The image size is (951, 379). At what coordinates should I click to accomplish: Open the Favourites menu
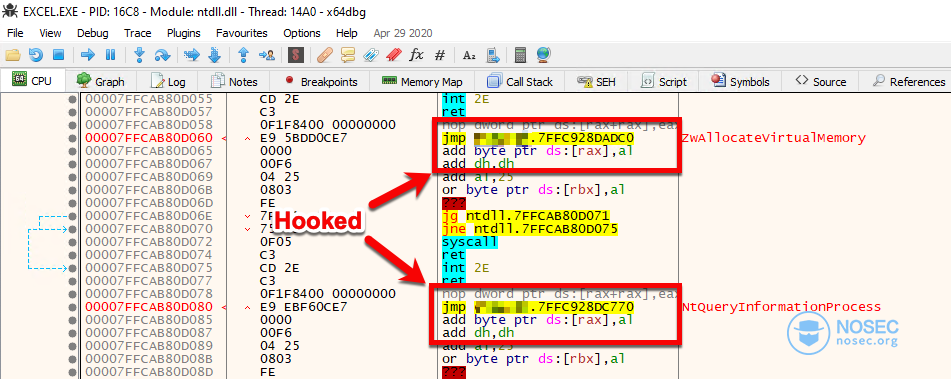(x=241, y=33)
